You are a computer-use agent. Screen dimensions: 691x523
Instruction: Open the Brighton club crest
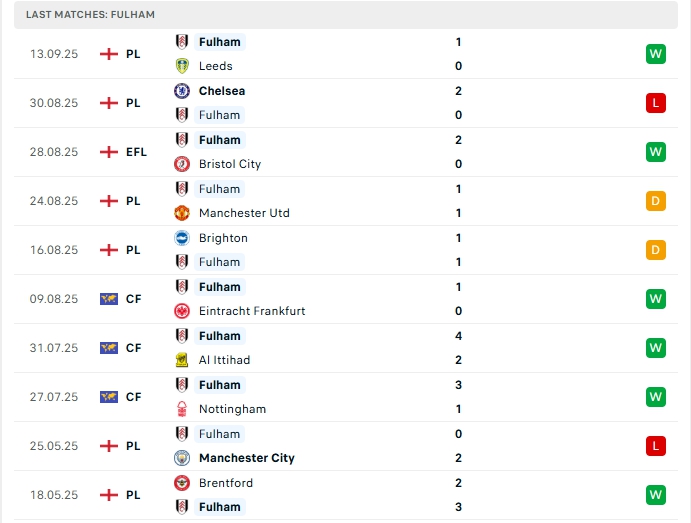(182, 238)
